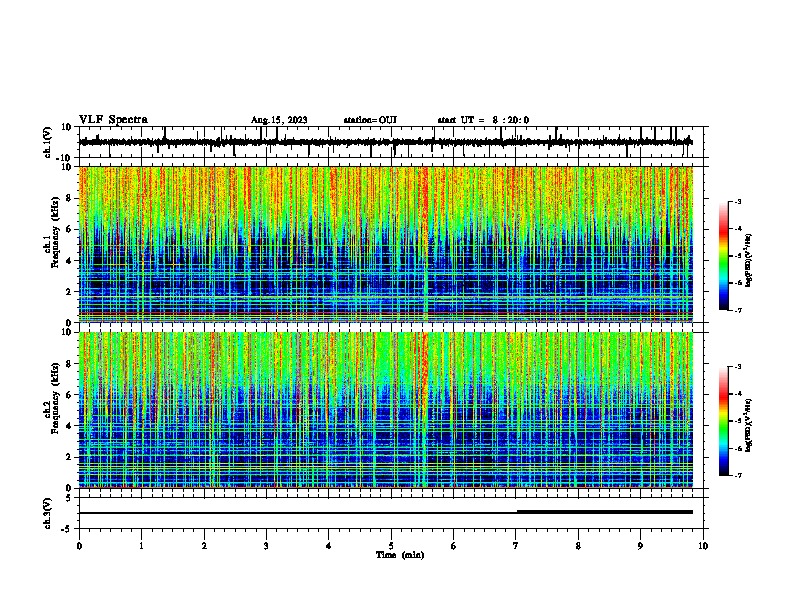Click the ch.1 spectrogram color bar

723,256
